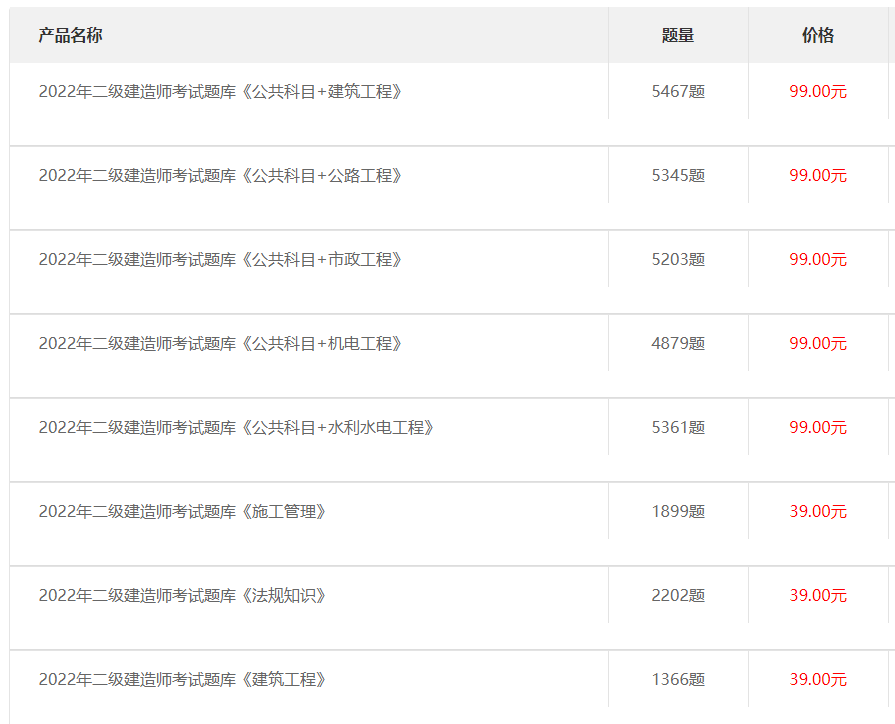The image size is (895, 724).
Task: Click the 价格 column header
Action: tap(818, 36)
